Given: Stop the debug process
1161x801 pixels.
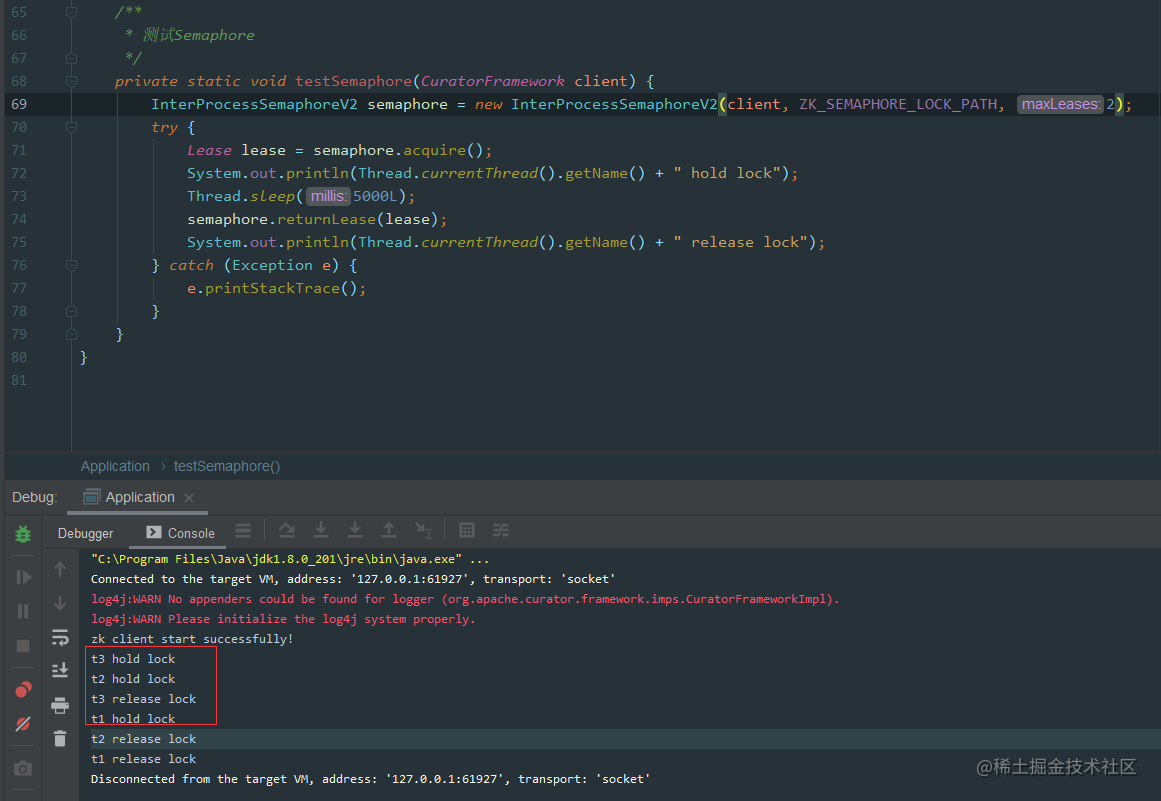Looking at the screenshot, I should click(22, 645).
